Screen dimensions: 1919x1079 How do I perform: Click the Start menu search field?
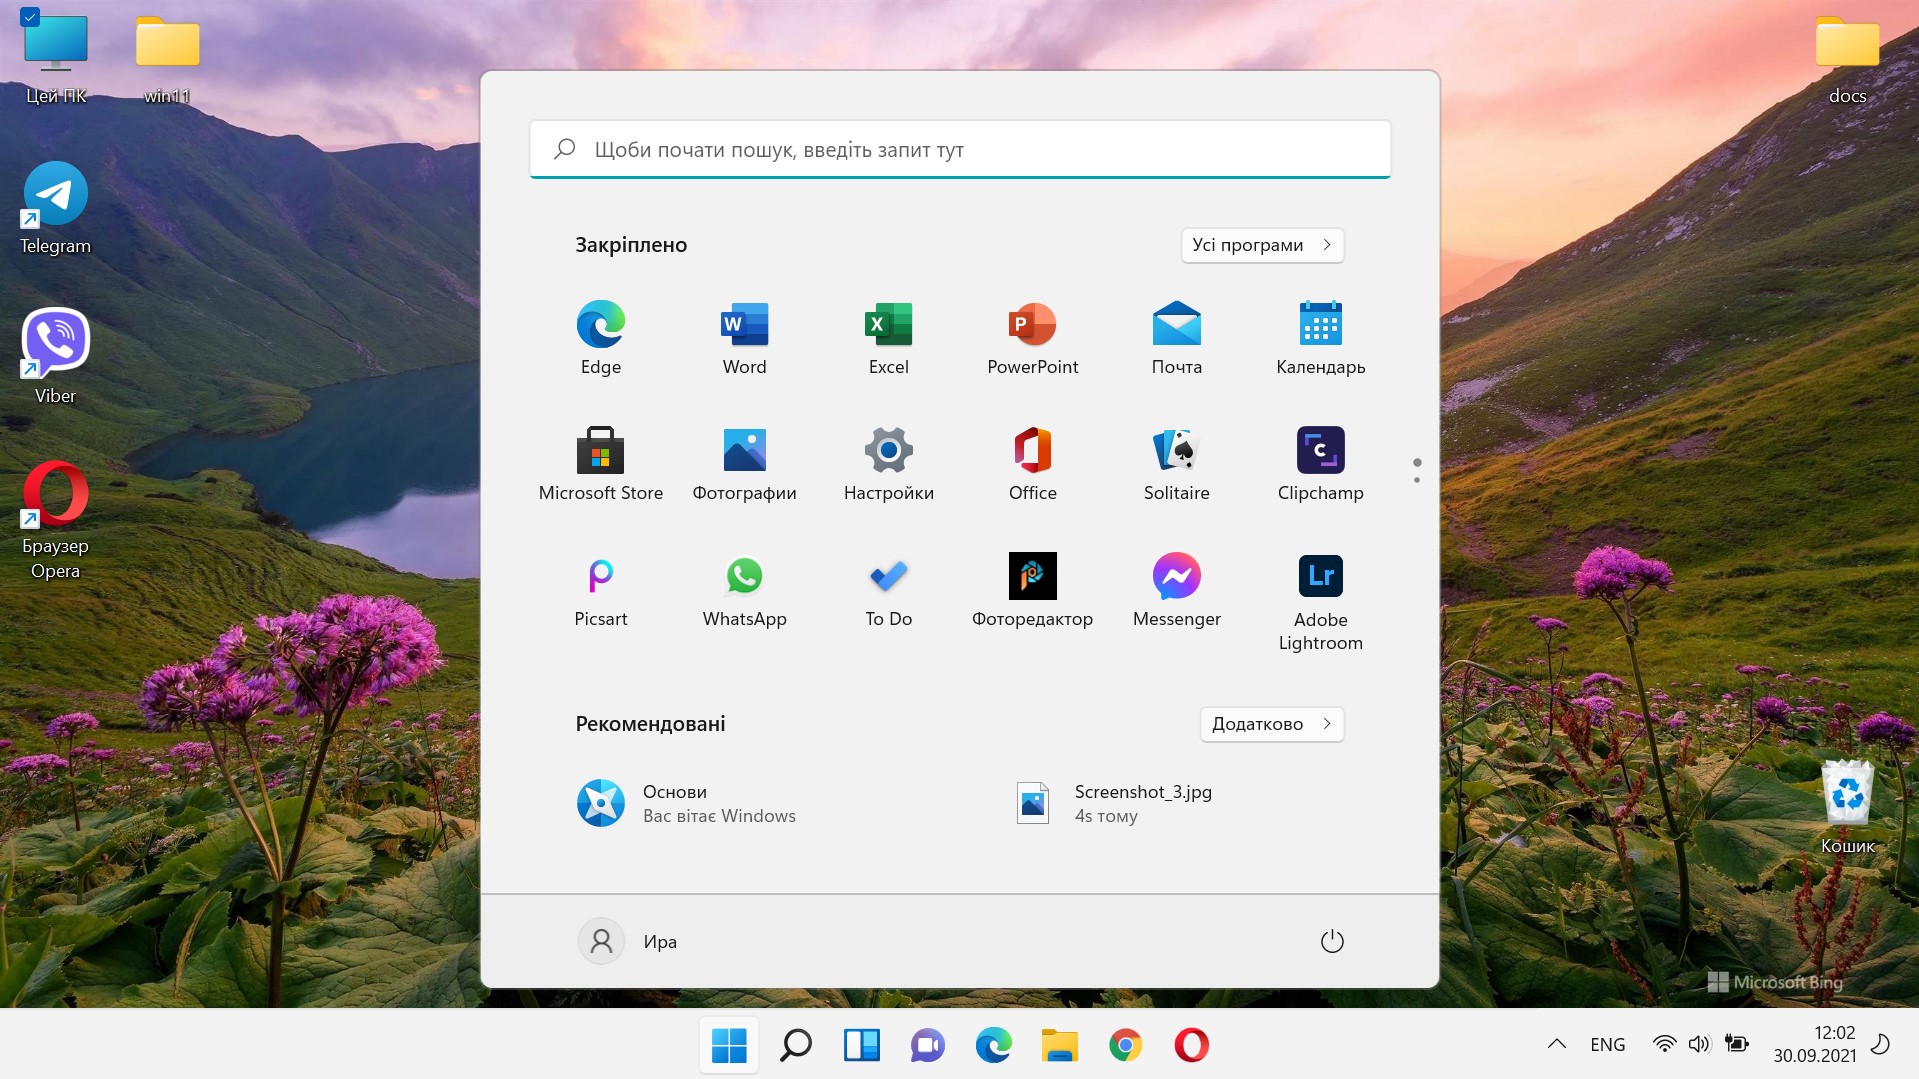click(x=960, y=150)
